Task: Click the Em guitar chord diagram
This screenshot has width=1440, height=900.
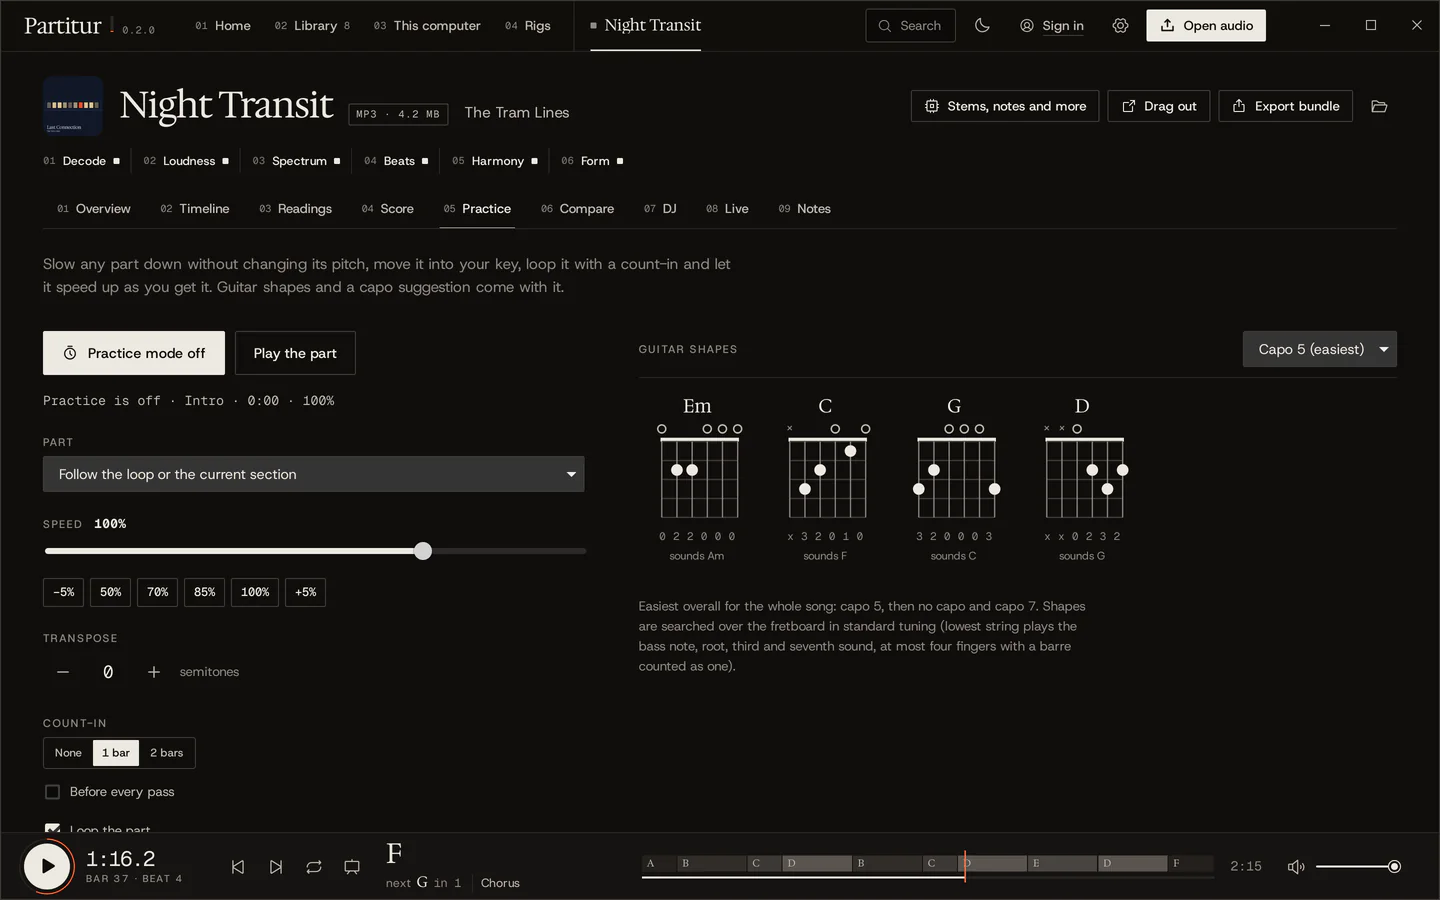Action: 697,478
